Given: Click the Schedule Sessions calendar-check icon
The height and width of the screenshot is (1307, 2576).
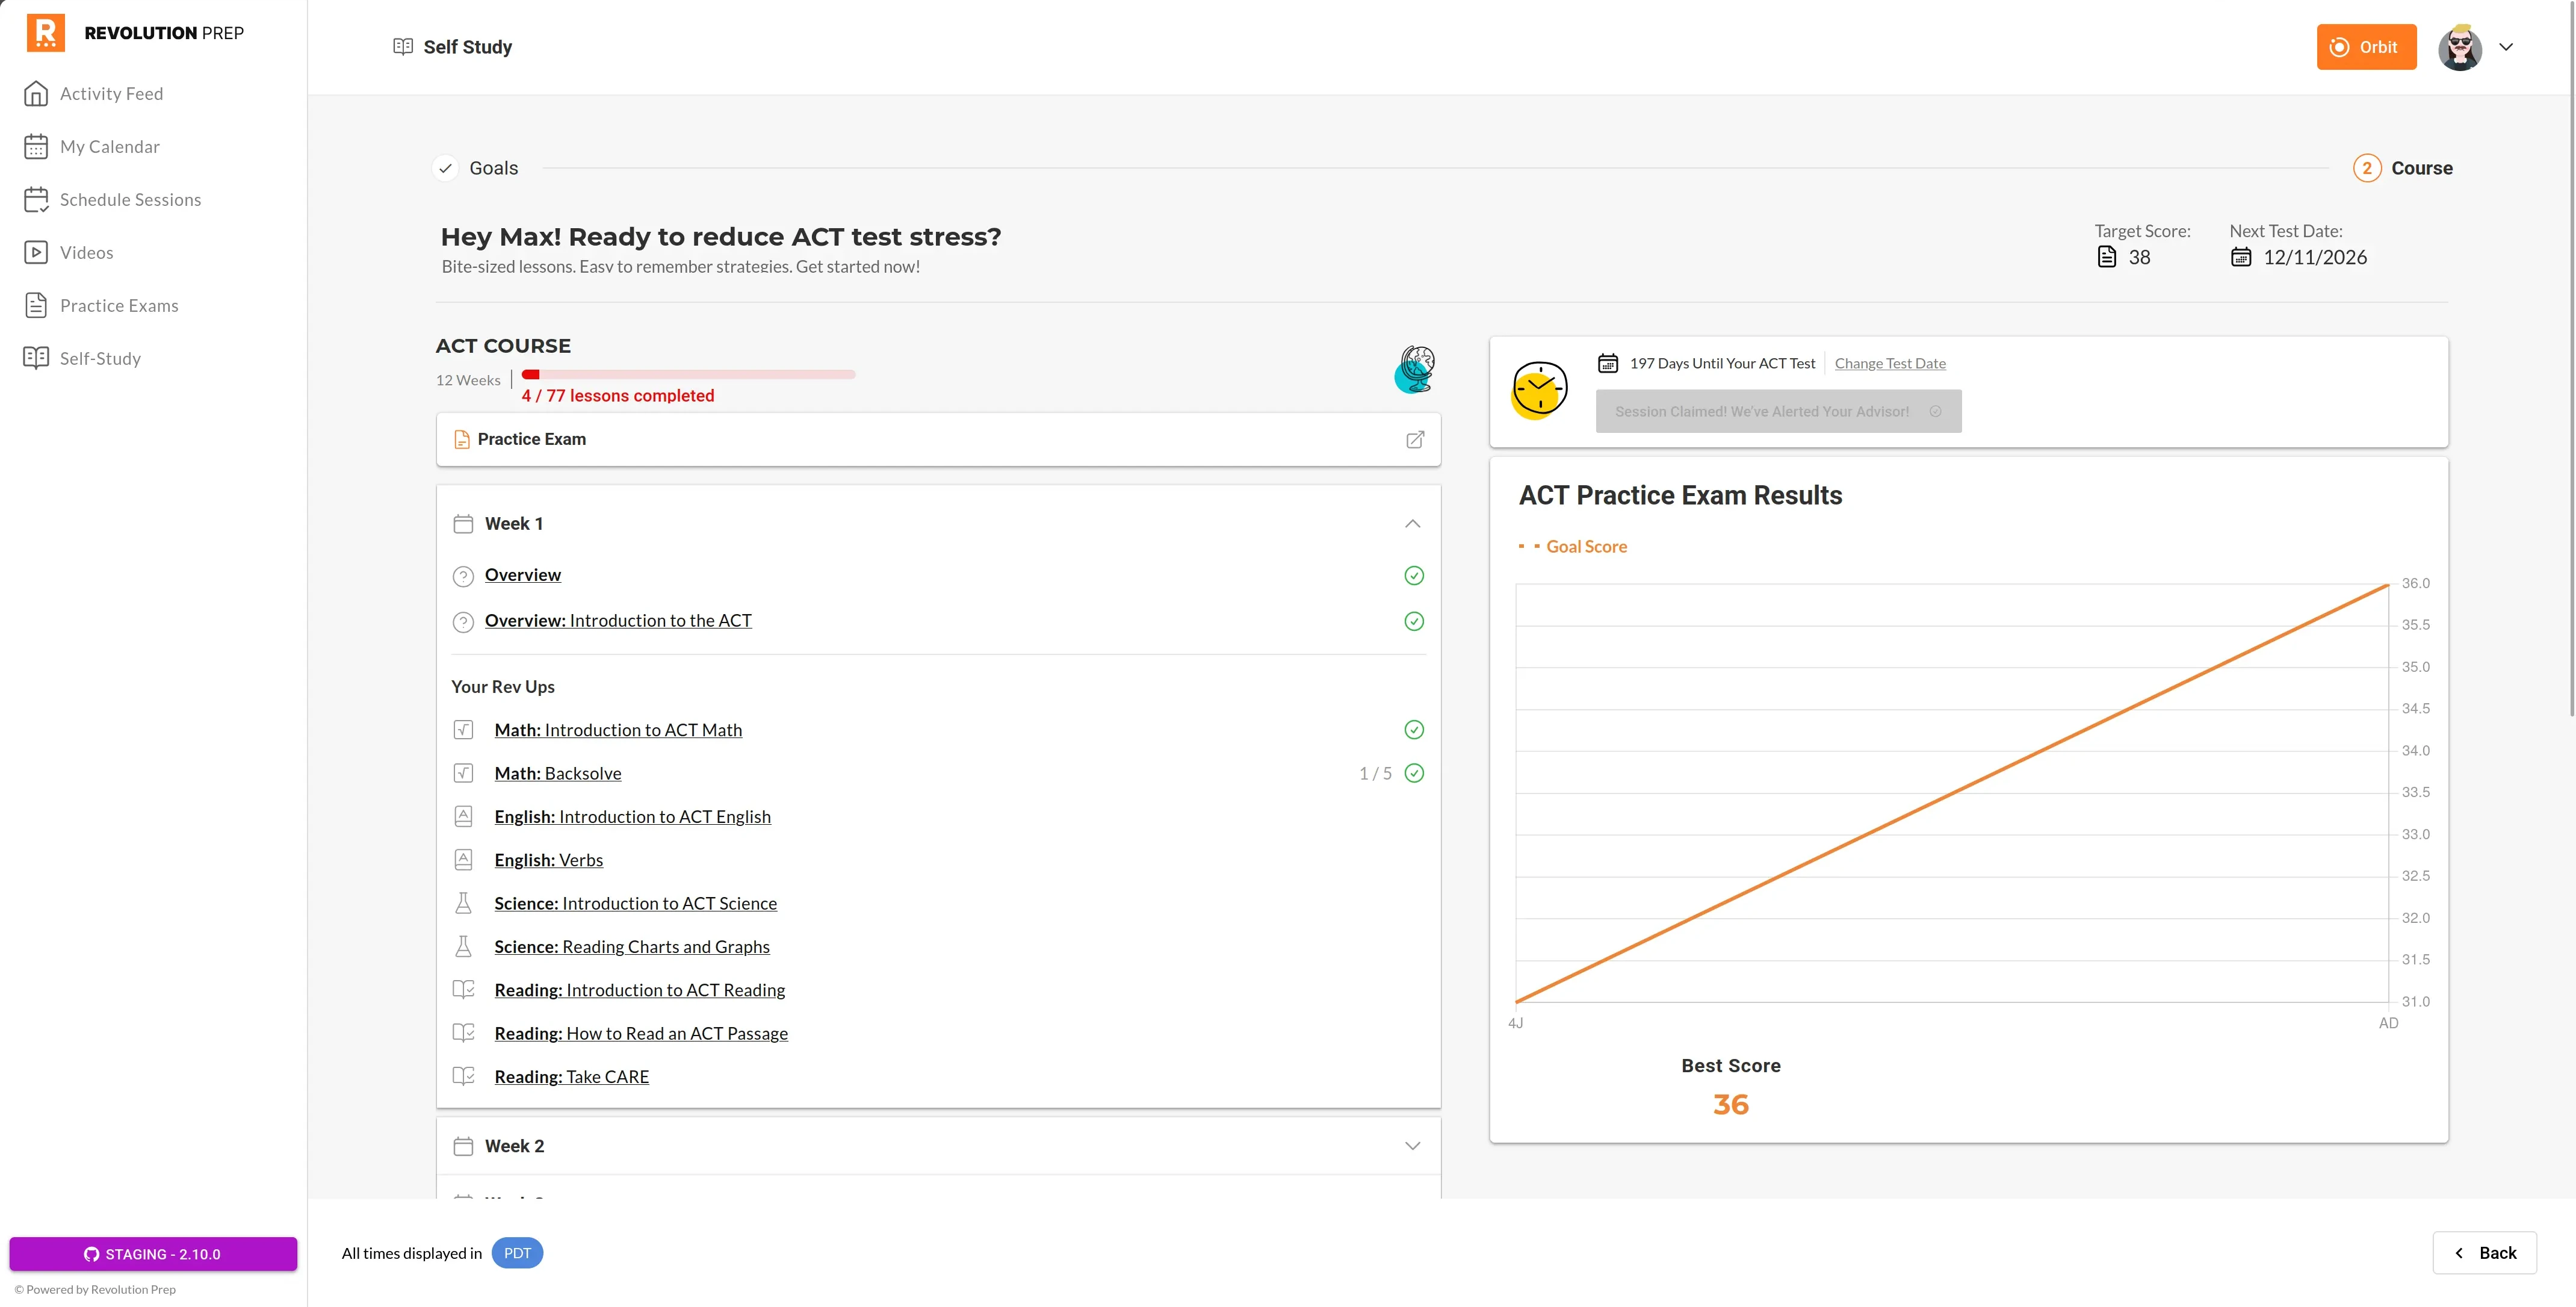Looking at the screenshot, I should point(36,199).
